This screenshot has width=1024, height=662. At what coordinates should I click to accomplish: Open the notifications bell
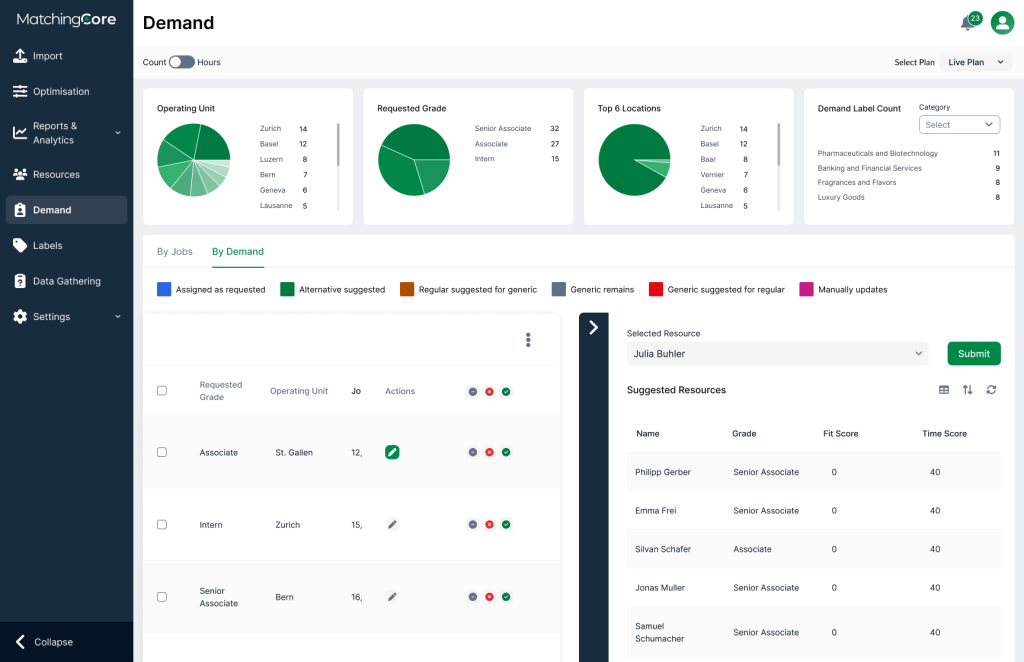click(967, 24)
